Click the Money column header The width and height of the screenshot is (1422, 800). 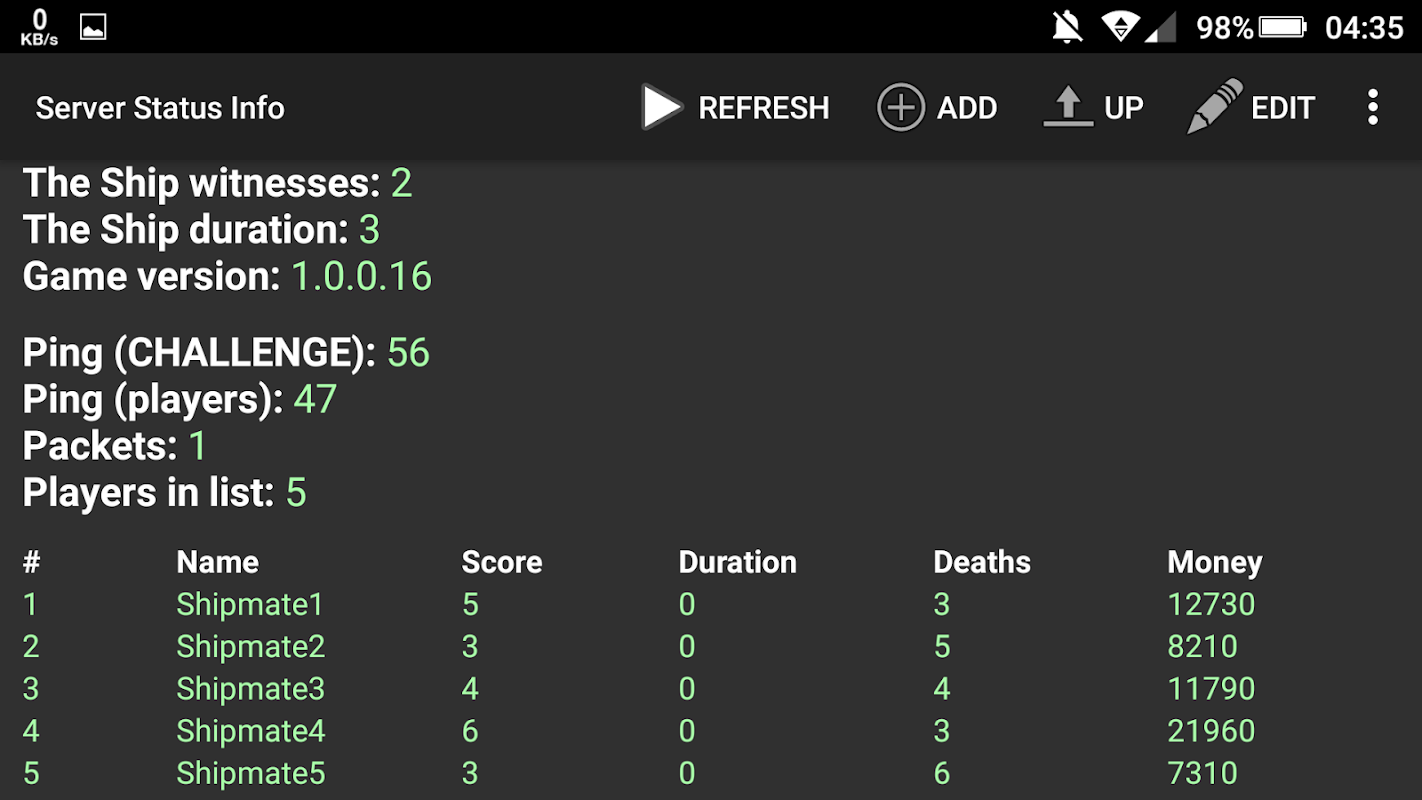pyautogui.click(x=1214, y=562)
